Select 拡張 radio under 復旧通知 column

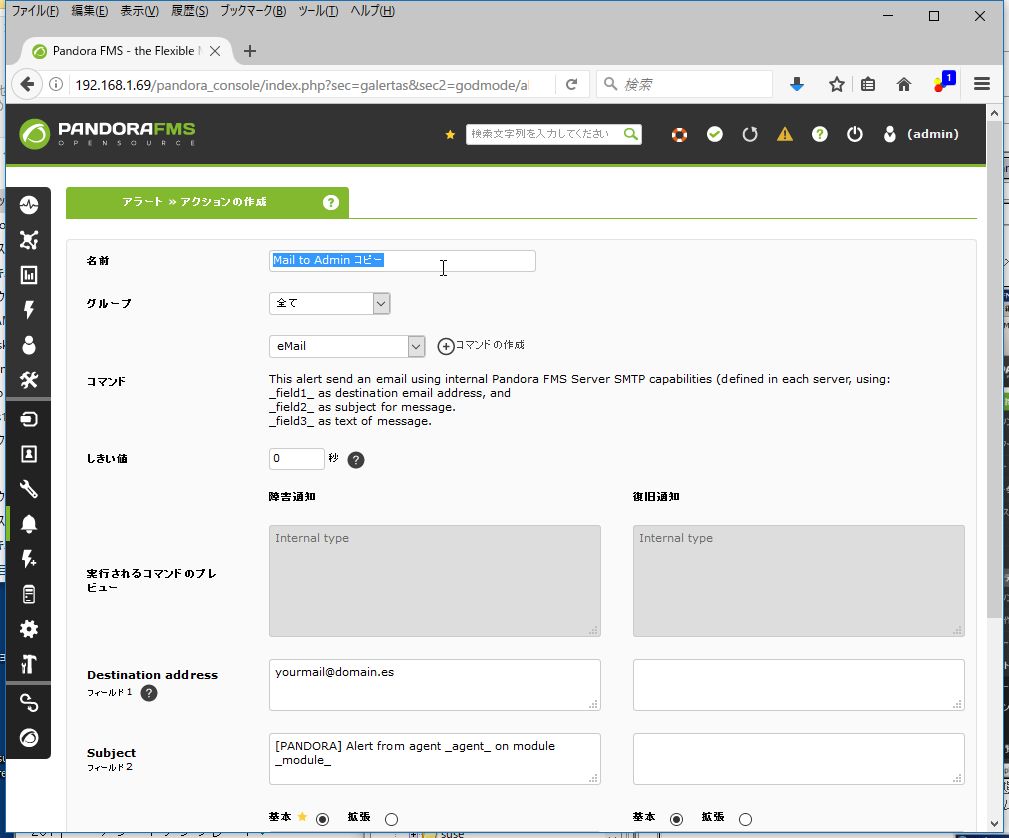[745, 819]
